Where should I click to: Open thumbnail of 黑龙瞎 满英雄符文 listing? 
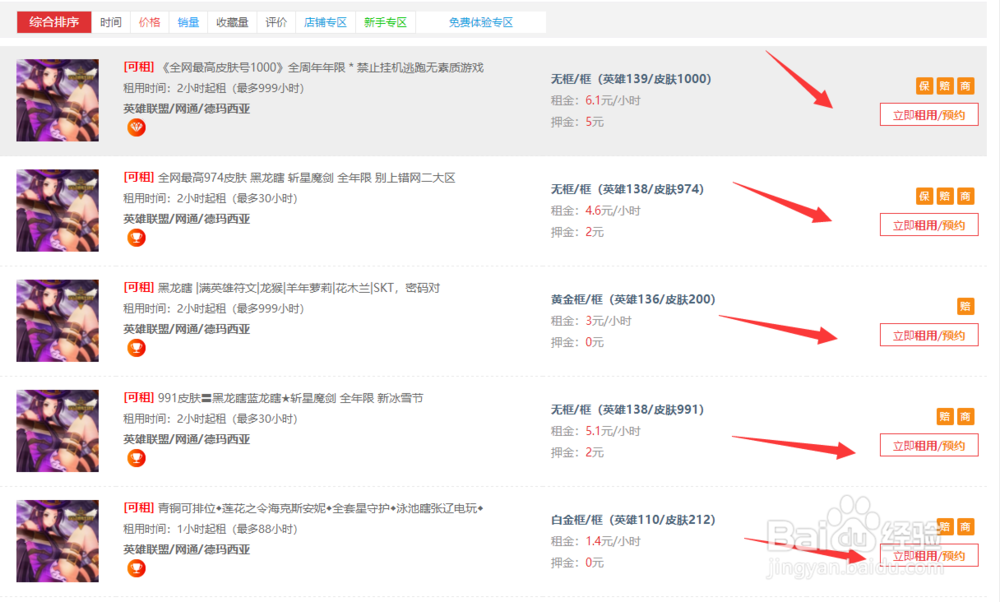57,321
